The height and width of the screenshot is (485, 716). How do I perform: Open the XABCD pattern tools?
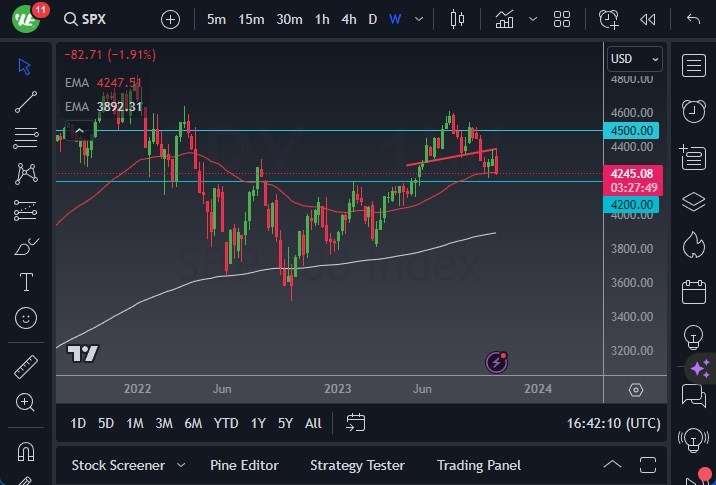coord(26,174)
